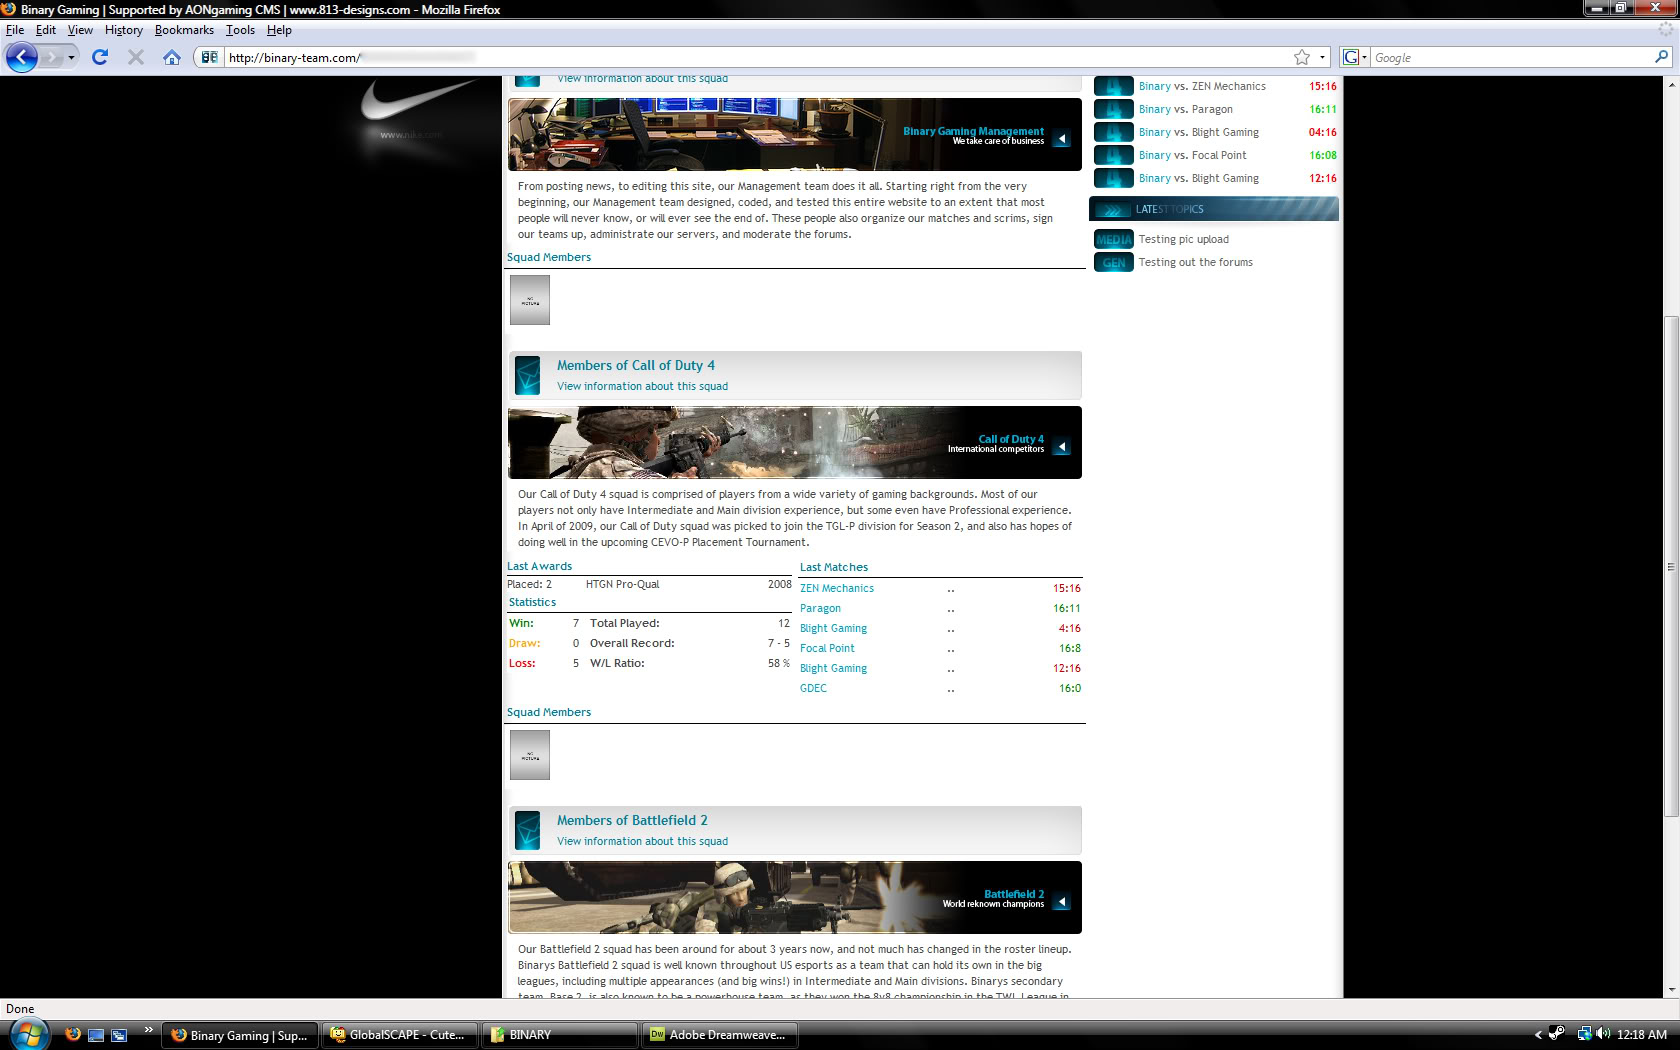The width and height of the screenshot is (1680, 1050).
Task: Open the Edit menu
Action: coord(46,30)
